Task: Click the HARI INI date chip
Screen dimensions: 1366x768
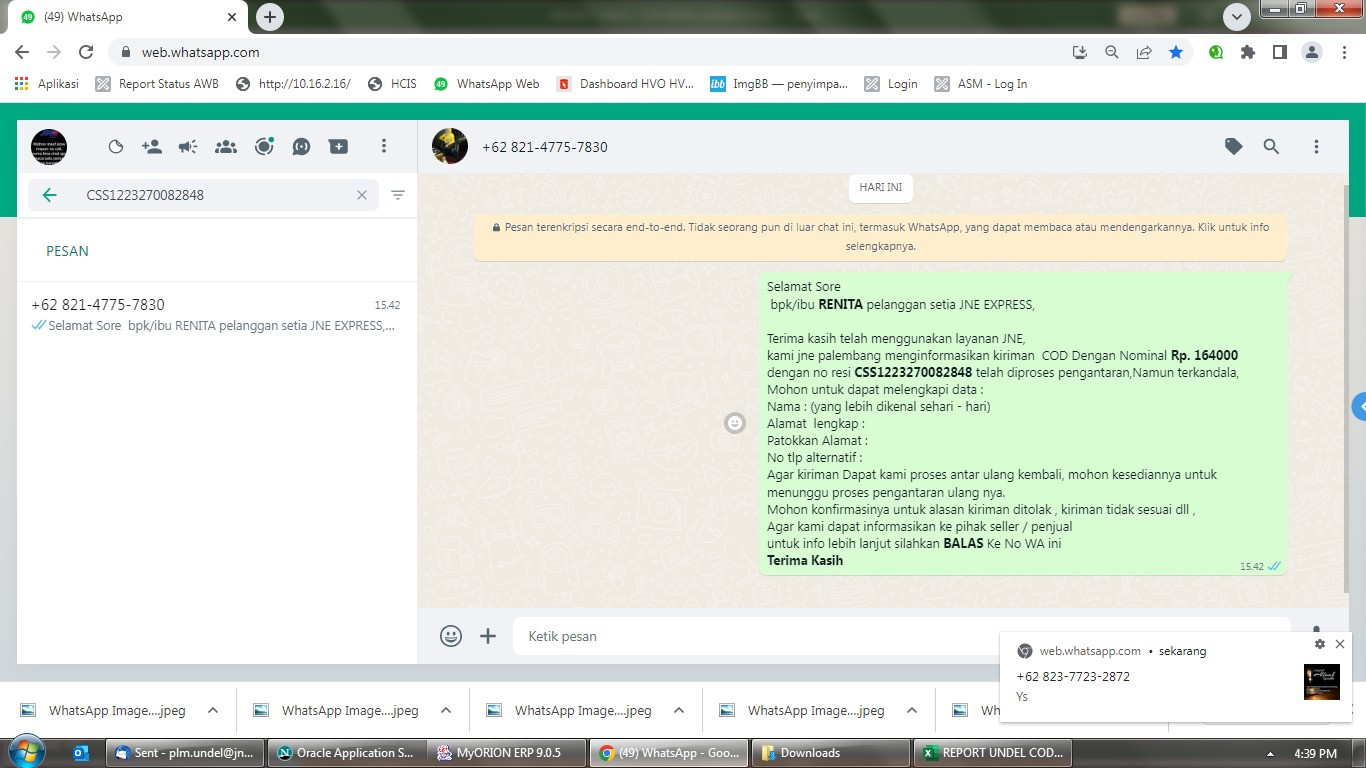Action: point(880,187)
